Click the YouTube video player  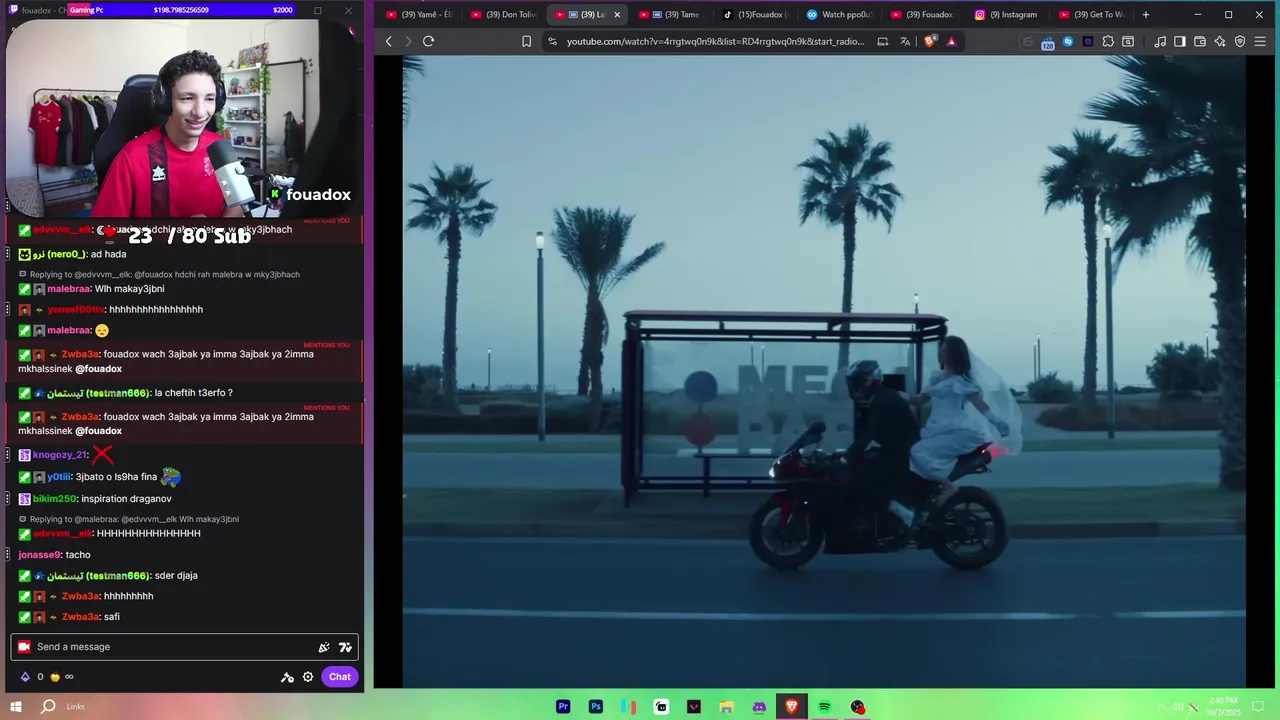pos(824,371)
